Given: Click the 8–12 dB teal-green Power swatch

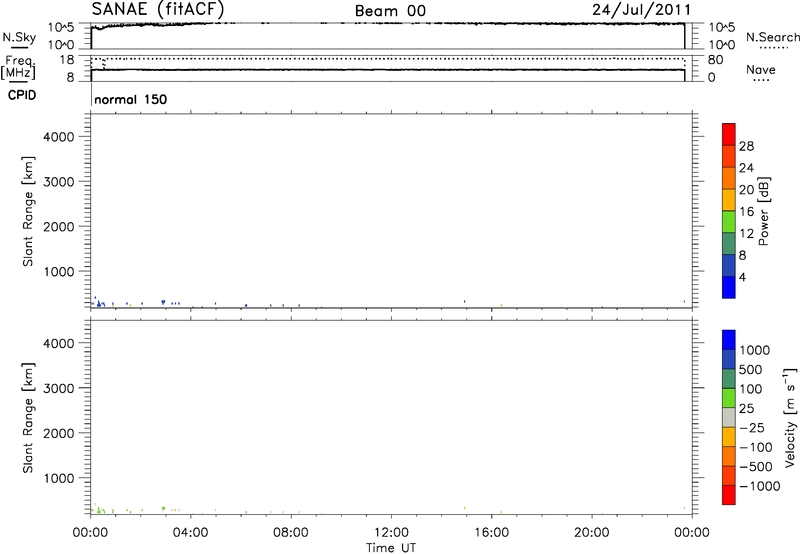Looking at the screenshot, I should pos(729,244).
